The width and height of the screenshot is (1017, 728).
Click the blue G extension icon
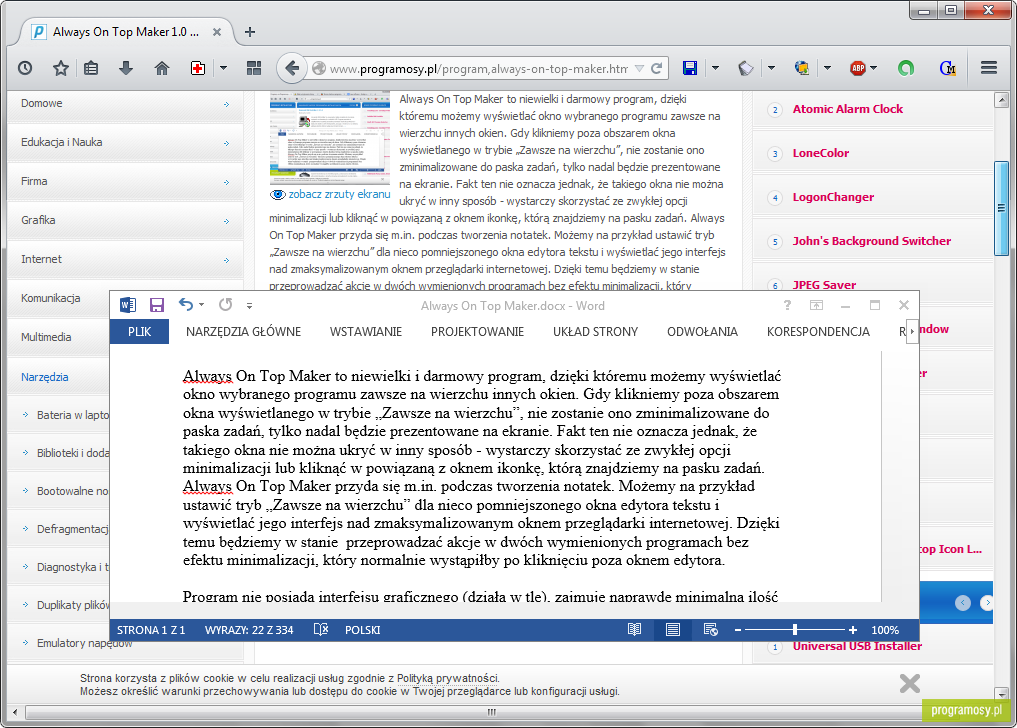coord(948,67)
